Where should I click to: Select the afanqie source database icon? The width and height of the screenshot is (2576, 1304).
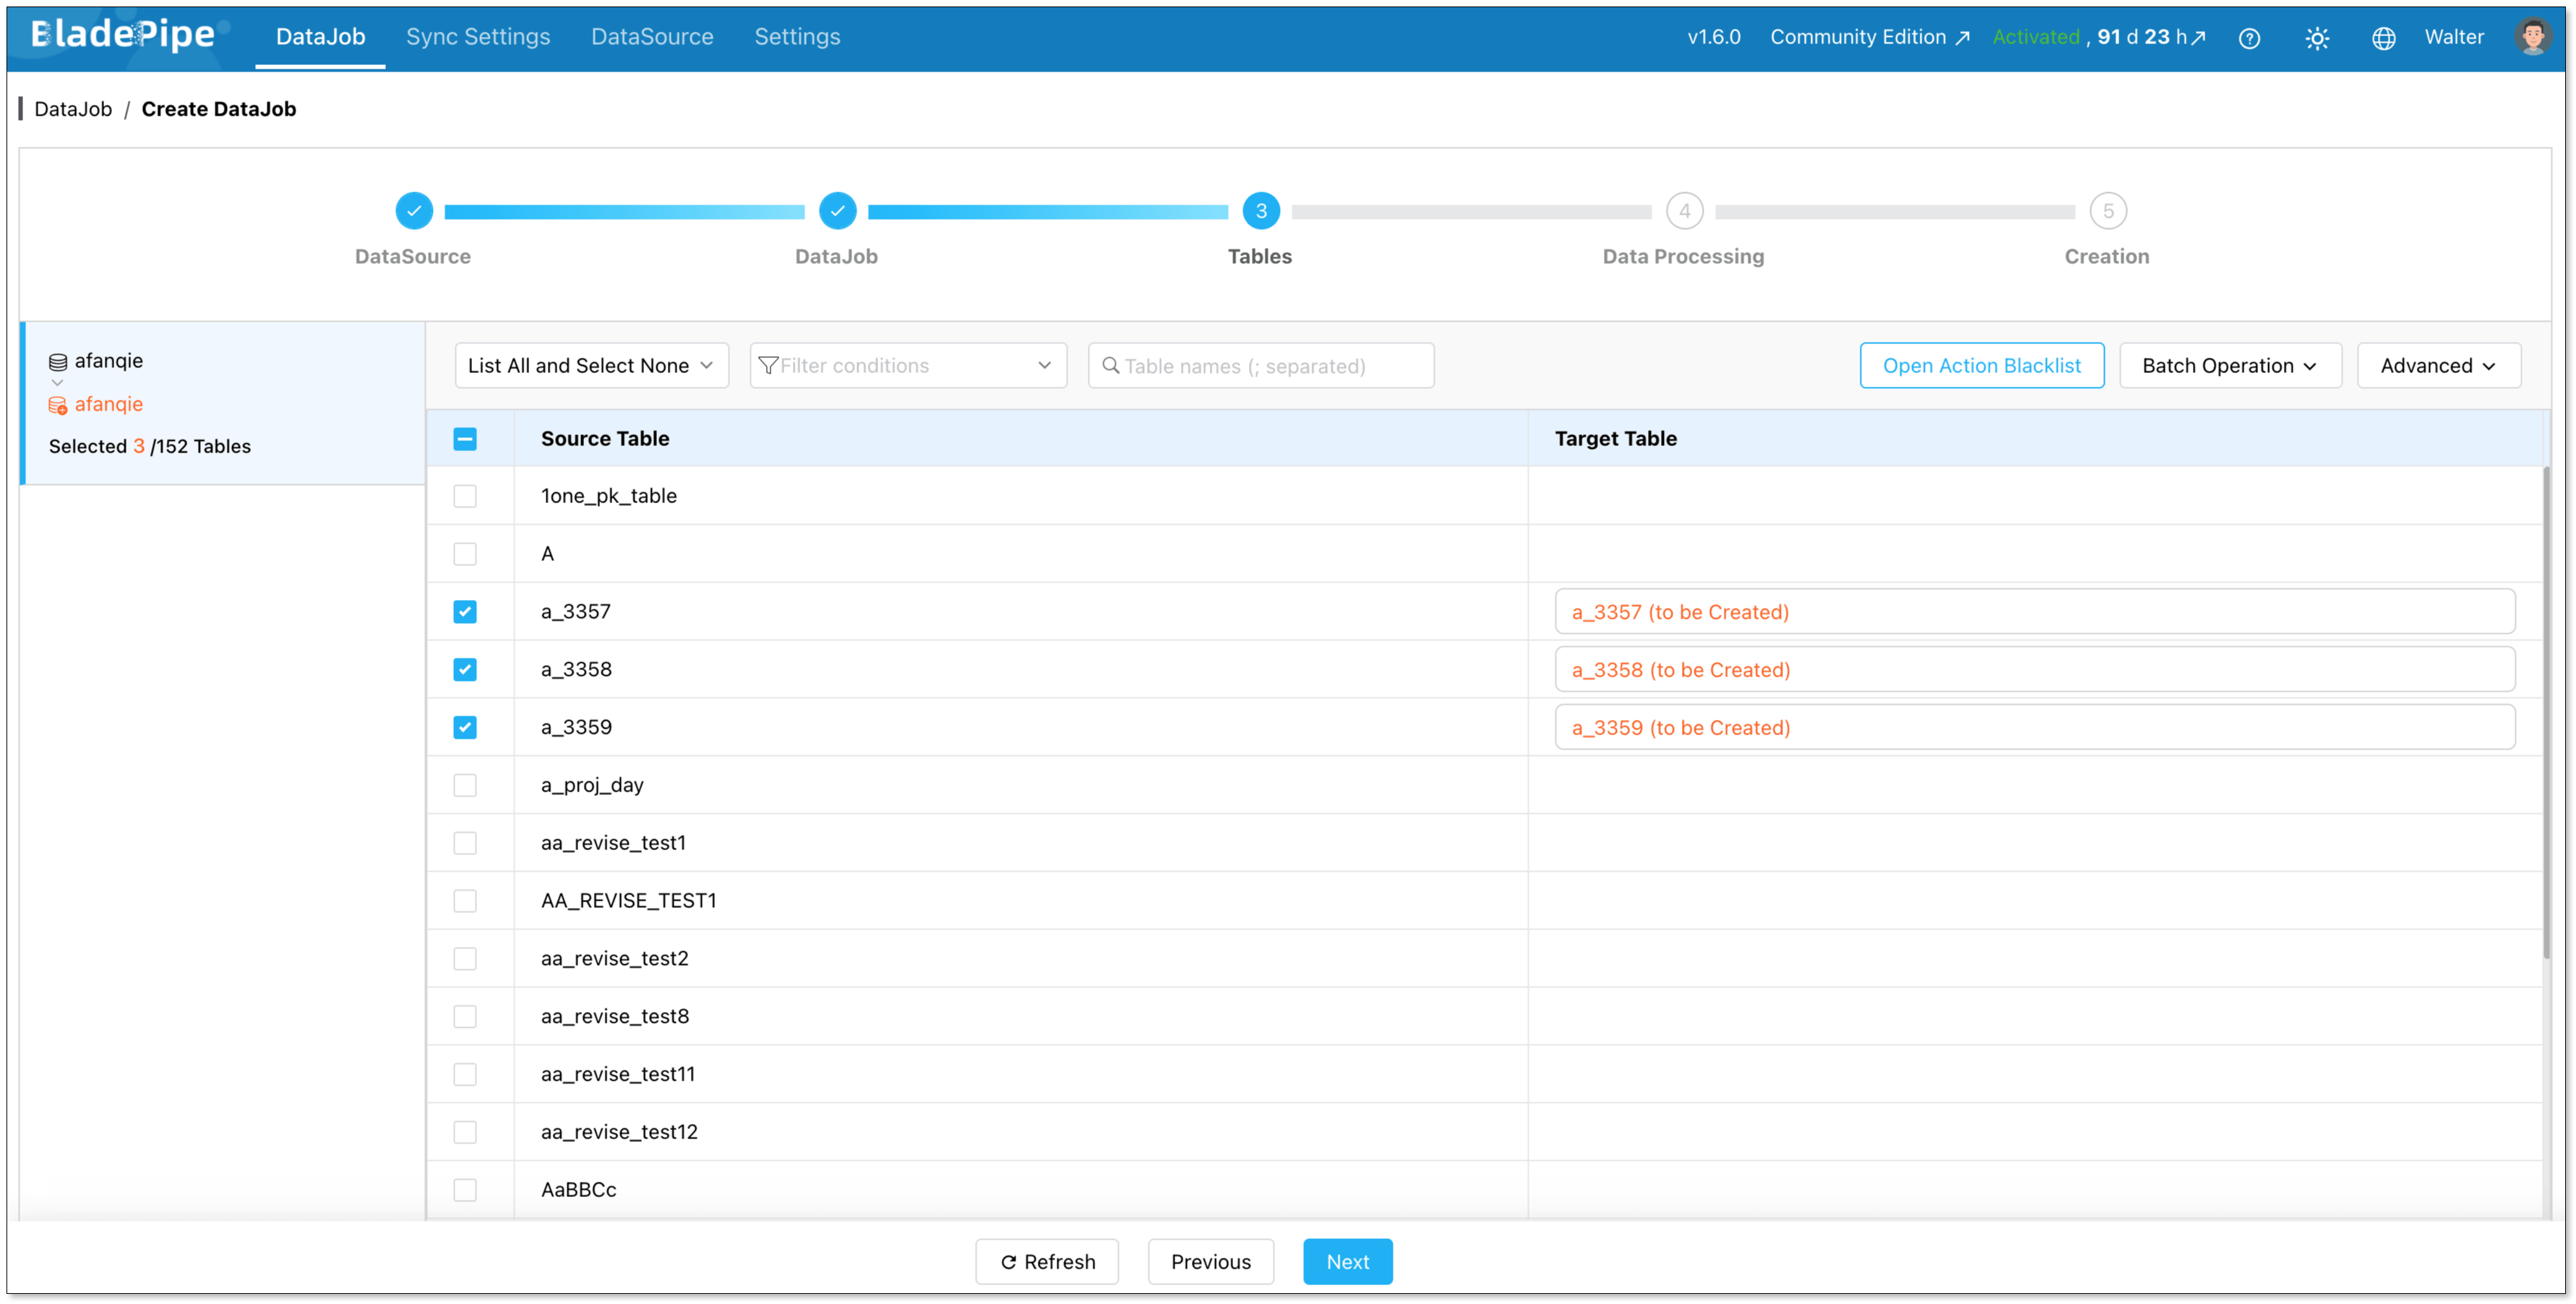click(x=58, y=362)
